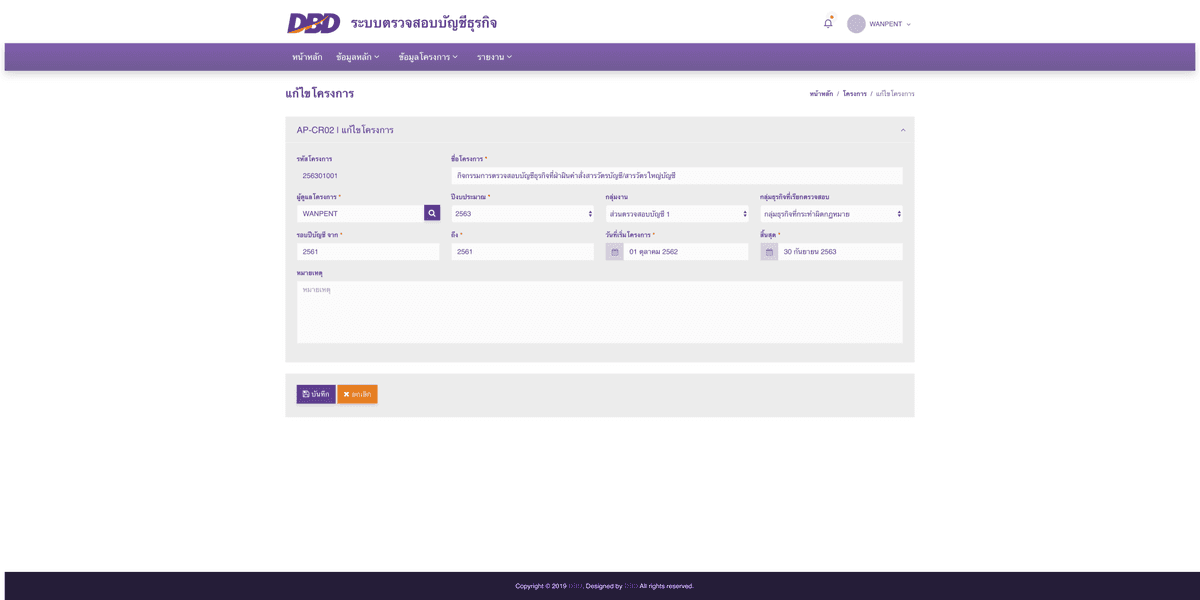Open the WANPENT user menu chevron

coord(909,24)
